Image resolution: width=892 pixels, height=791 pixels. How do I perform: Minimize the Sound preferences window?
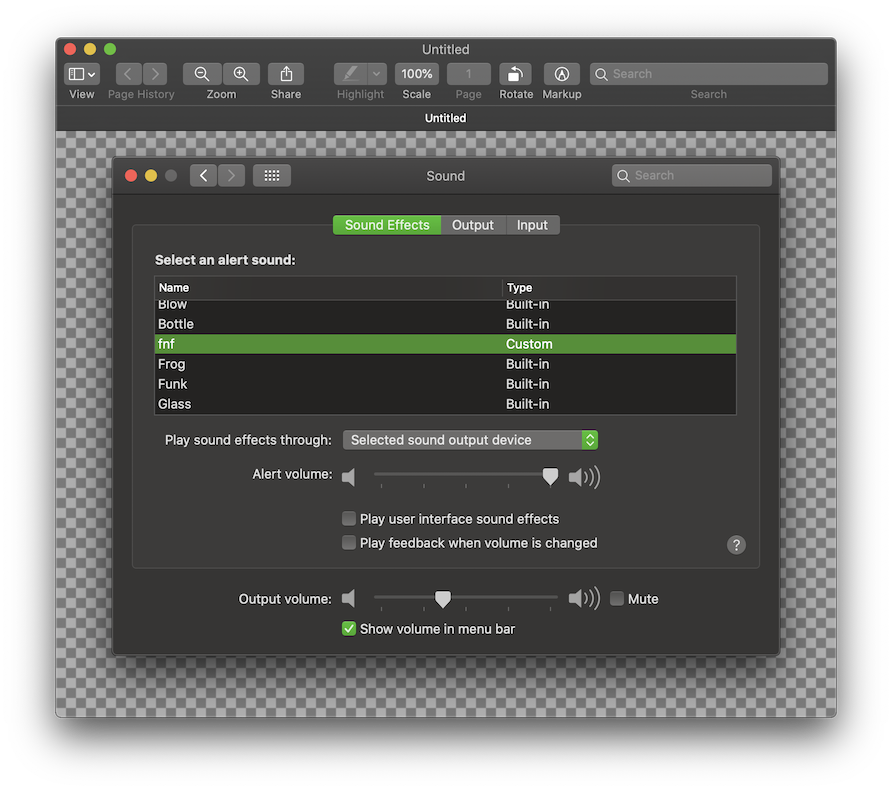click(x=151, y=176)
